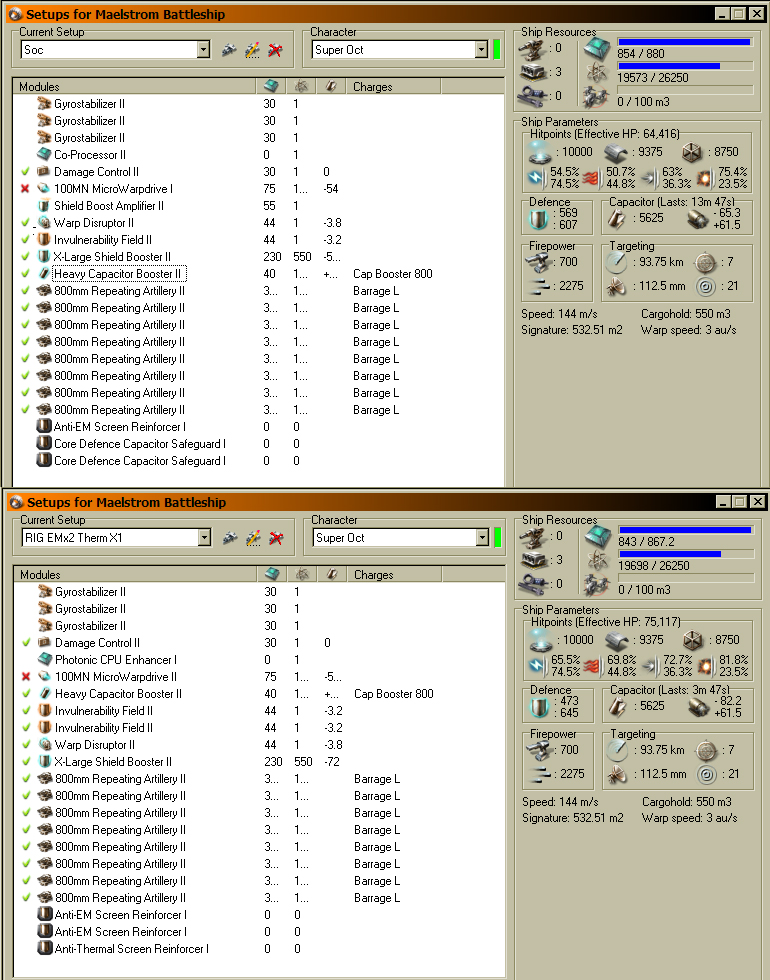
Task: Open the Current Setup dropdown showing RIG EMx2 Therm X1
Action: (204, 538)
